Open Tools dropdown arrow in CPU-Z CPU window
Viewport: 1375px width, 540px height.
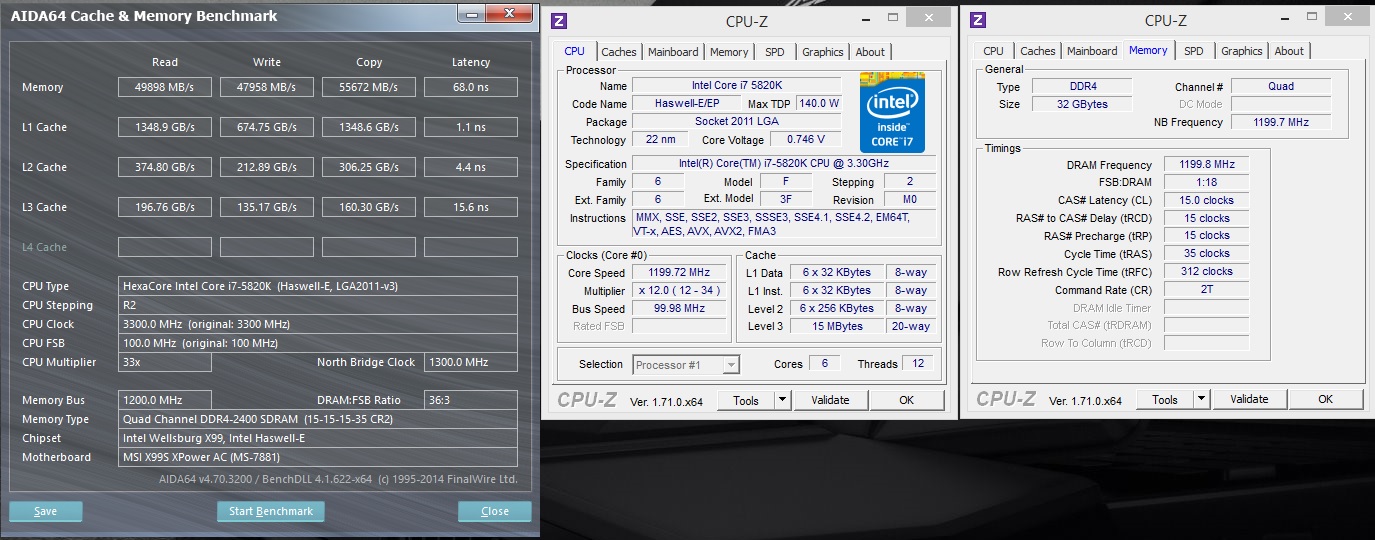pyautogui.click(x=782, y=400)
